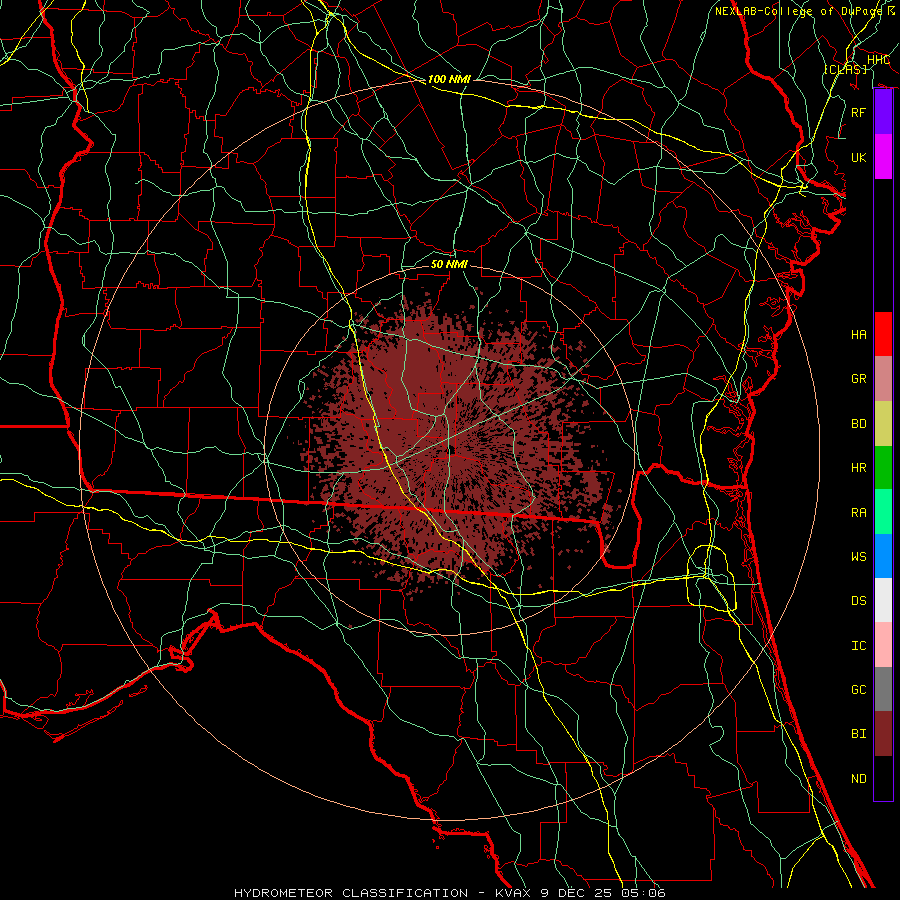Click the radar site center at the echo origin
900x900 pixels.
pos(451,451)
